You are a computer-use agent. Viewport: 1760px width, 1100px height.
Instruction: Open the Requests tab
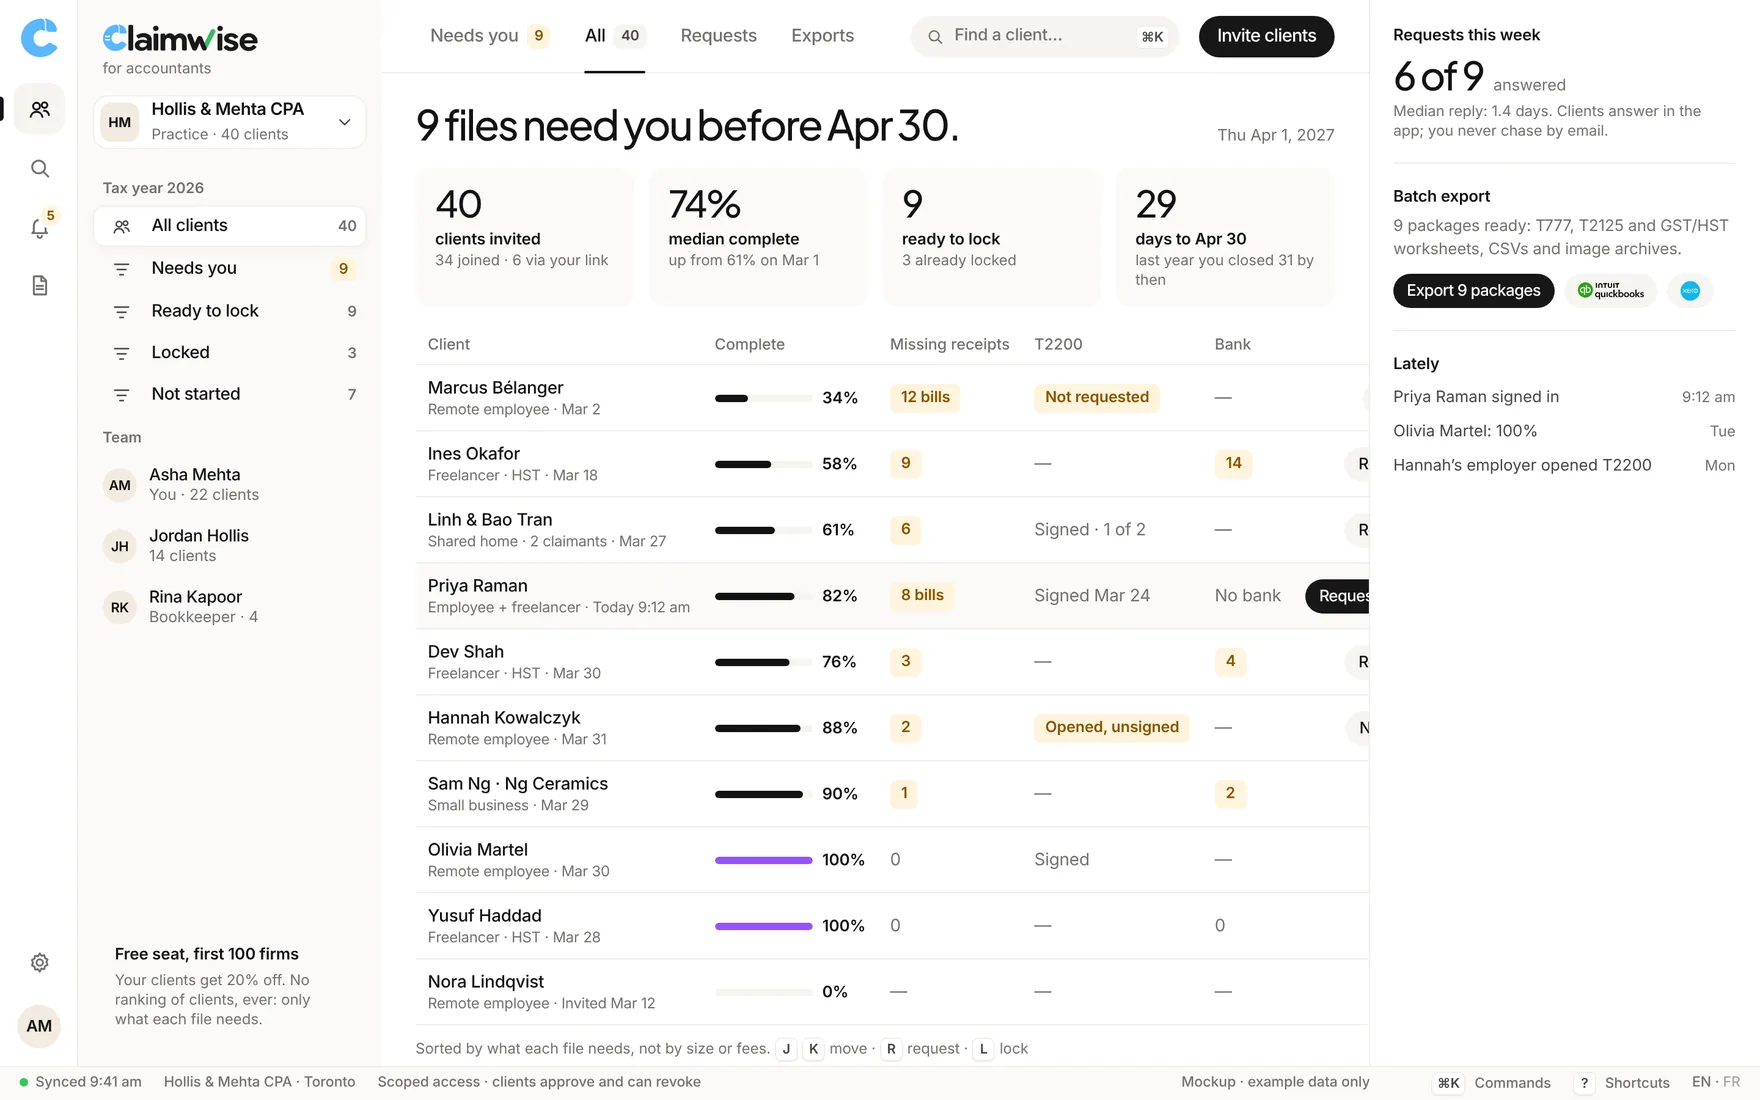click(x=718, y=36)
